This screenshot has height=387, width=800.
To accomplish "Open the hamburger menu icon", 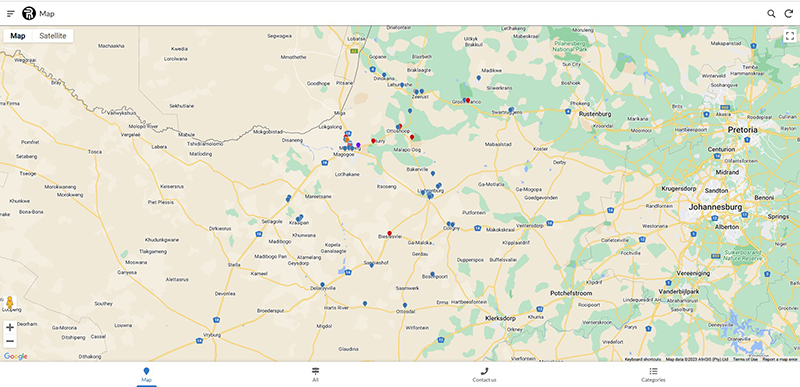I will click(x=11, y=14).
